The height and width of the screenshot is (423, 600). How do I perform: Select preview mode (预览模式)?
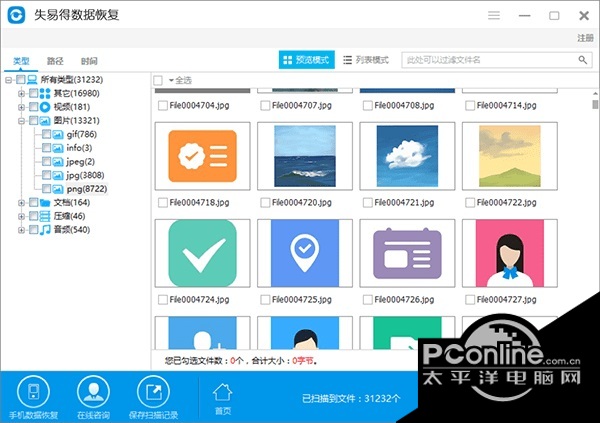(307, 60)
